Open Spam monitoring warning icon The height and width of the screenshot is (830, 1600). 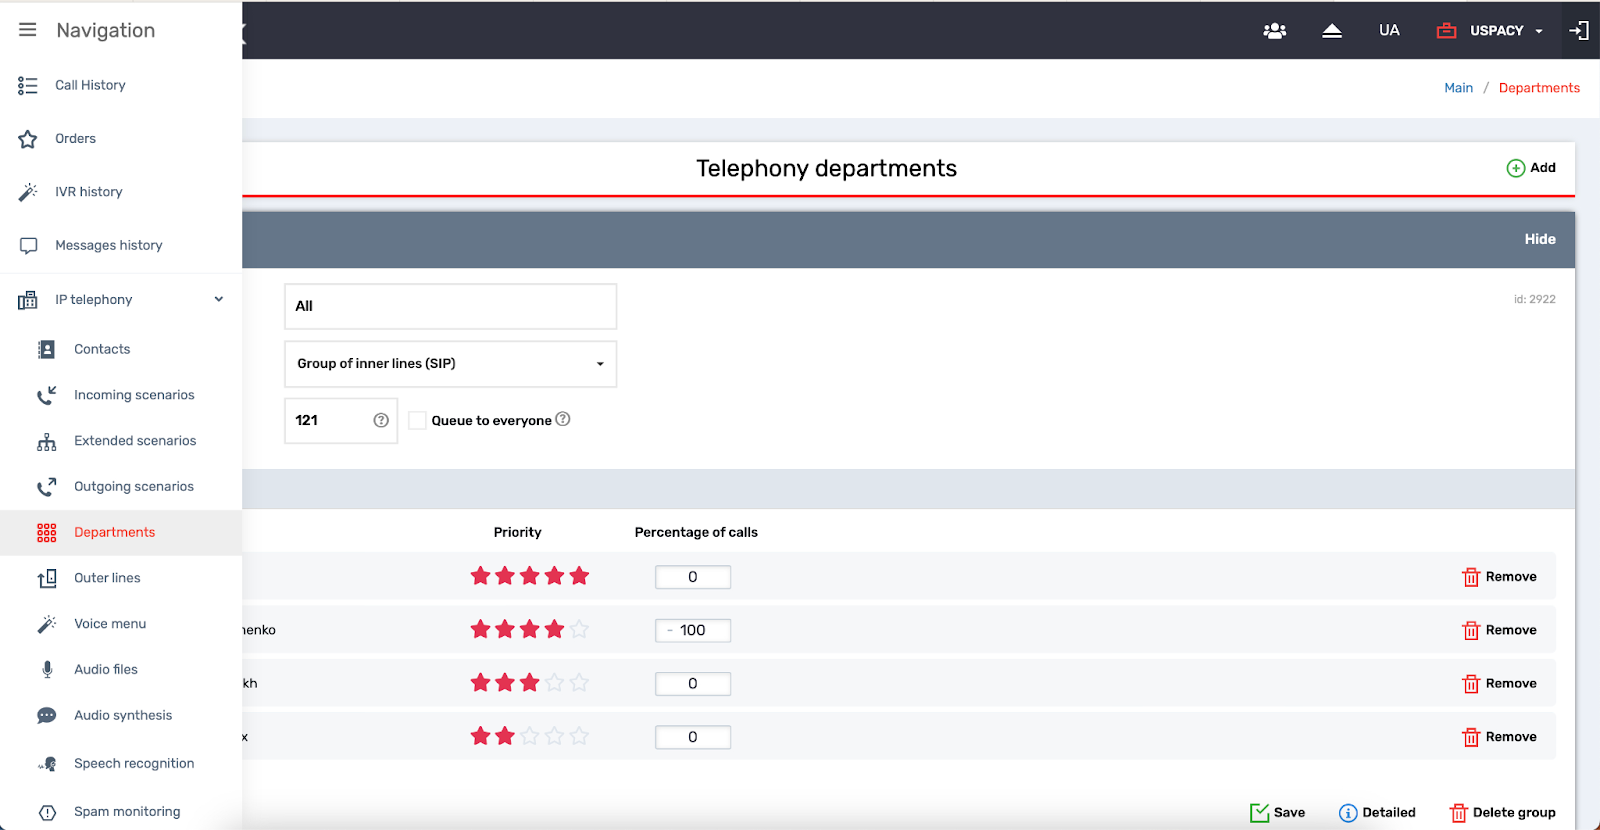pos(47,812)
